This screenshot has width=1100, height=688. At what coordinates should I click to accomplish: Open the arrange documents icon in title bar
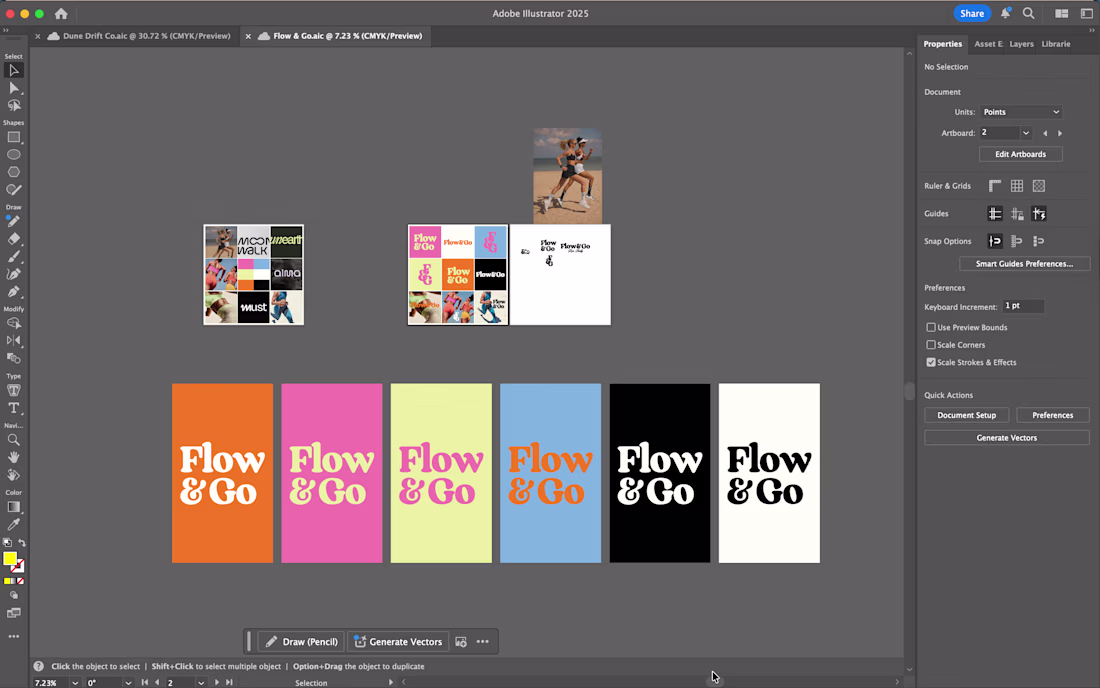pos(1061,13)
